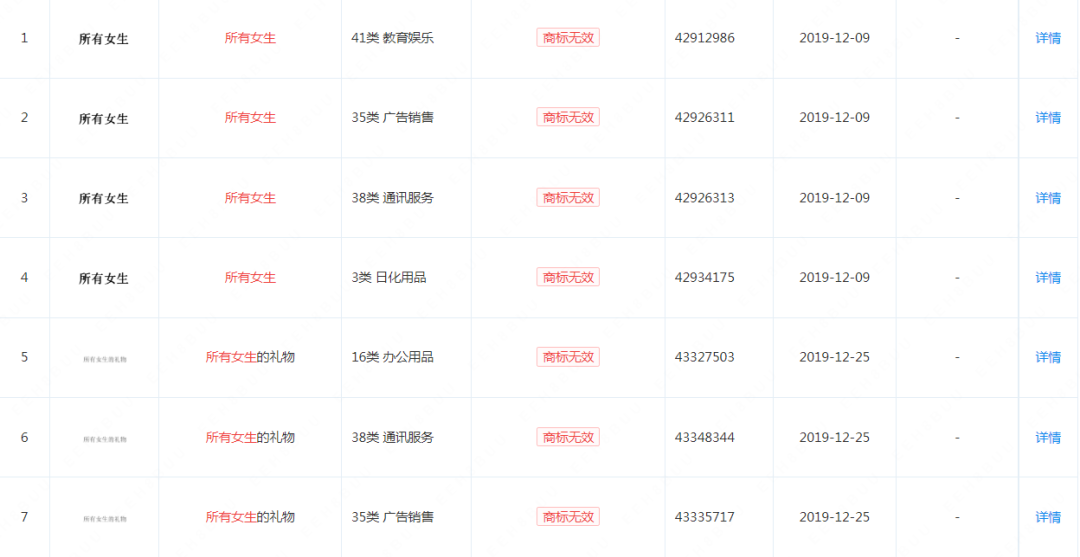Click small 所有女生的礼物 logo in row 7
The image size is (1080, 557).
(105, 518)
